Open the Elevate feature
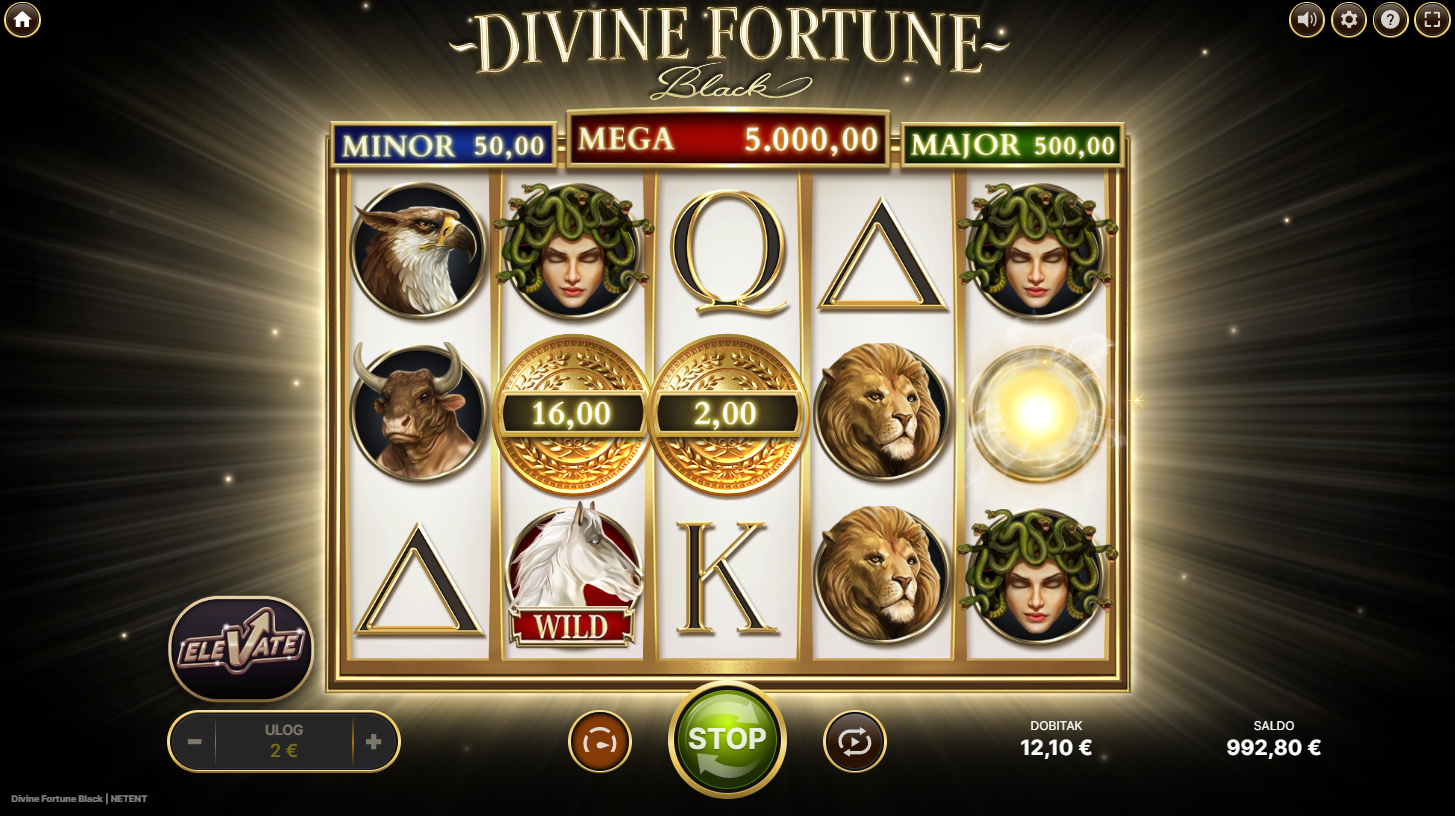The image size is (1455, 816). pyautogui.click(x=241, y=648)
